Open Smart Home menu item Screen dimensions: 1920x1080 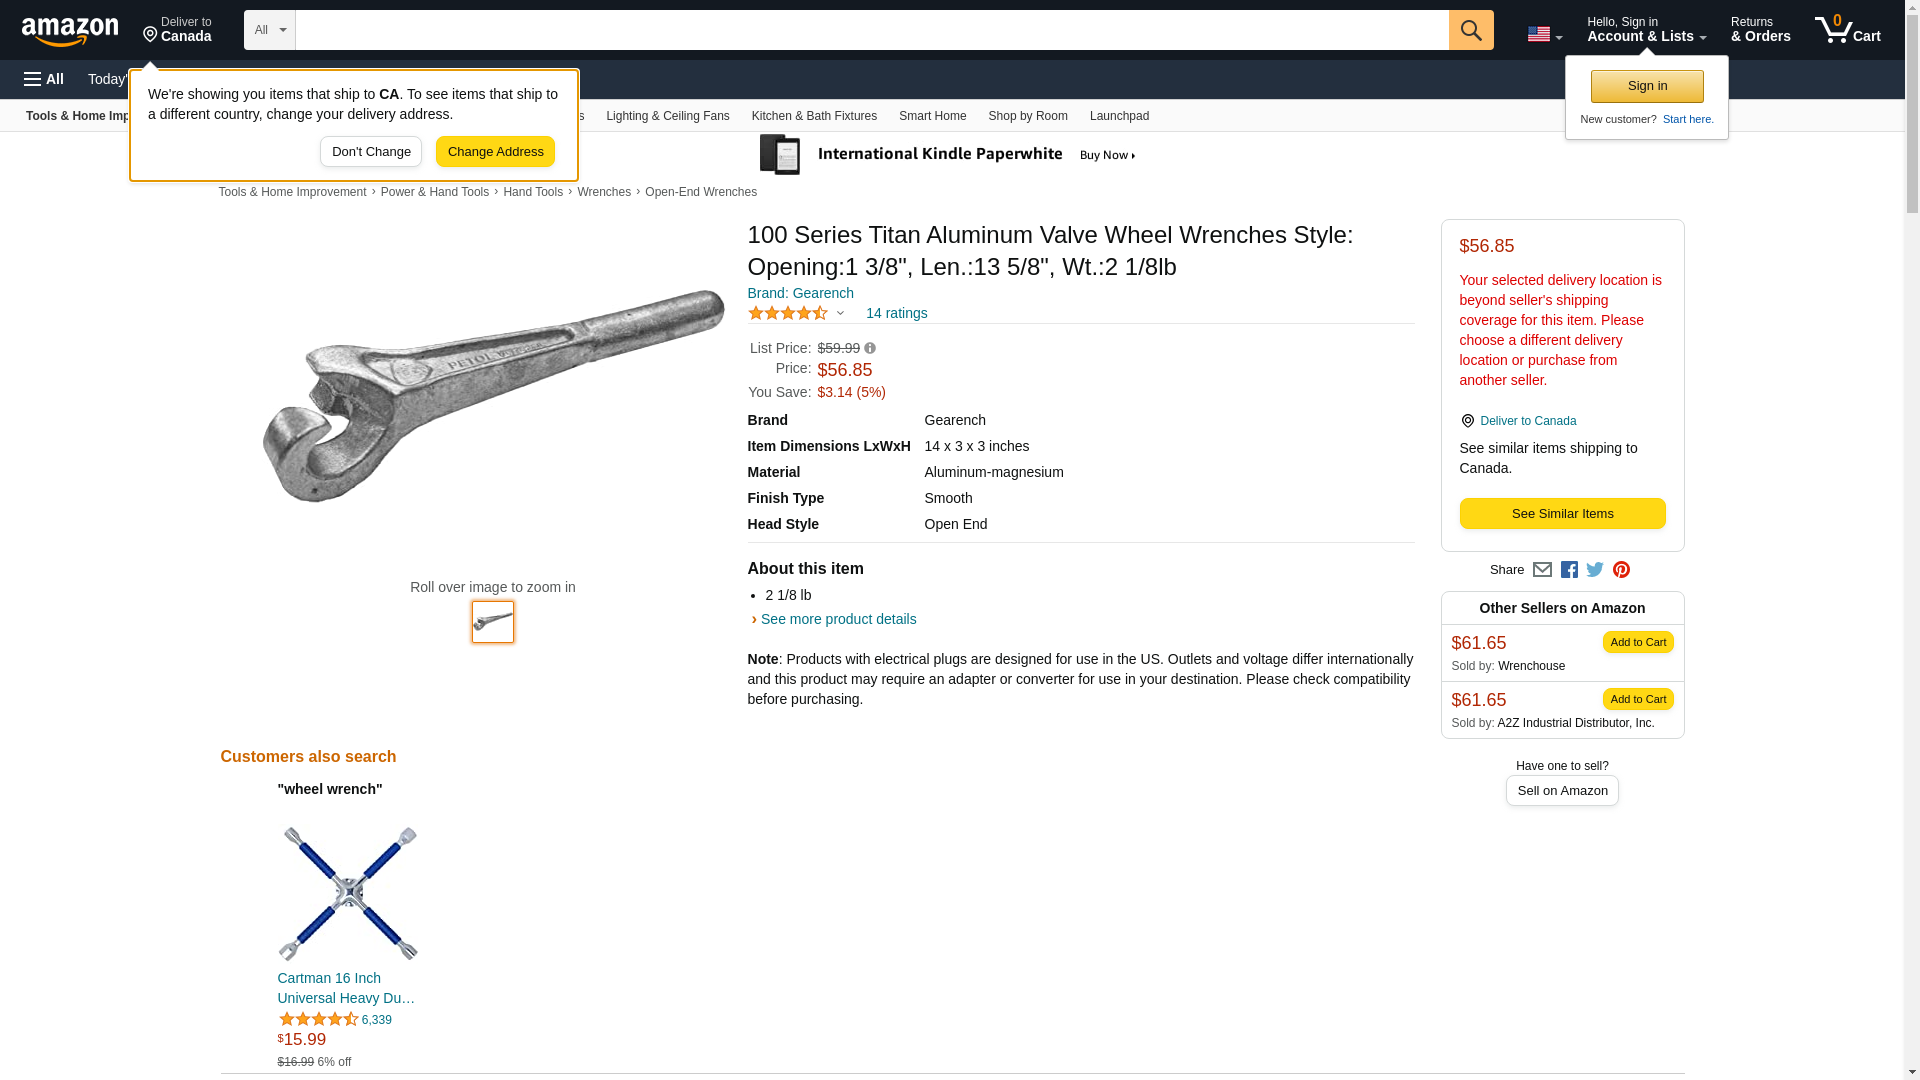pyautogui.click(x=932, y=116)
